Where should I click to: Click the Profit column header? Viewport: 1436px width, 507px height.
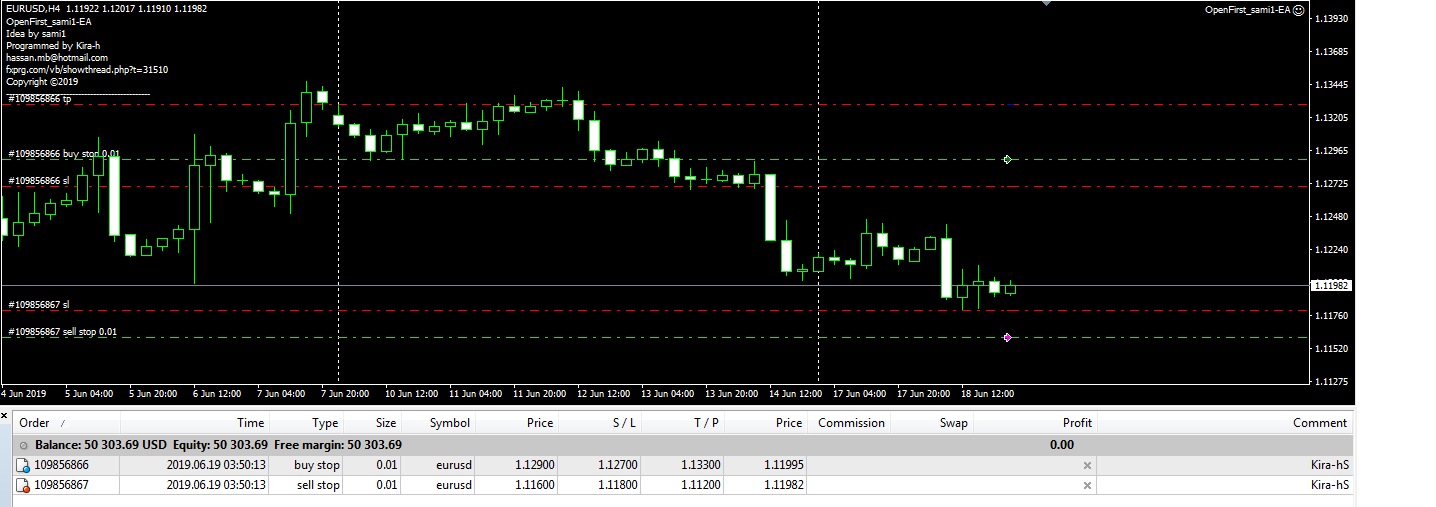pyautogui.click(x=1077, y=423)
